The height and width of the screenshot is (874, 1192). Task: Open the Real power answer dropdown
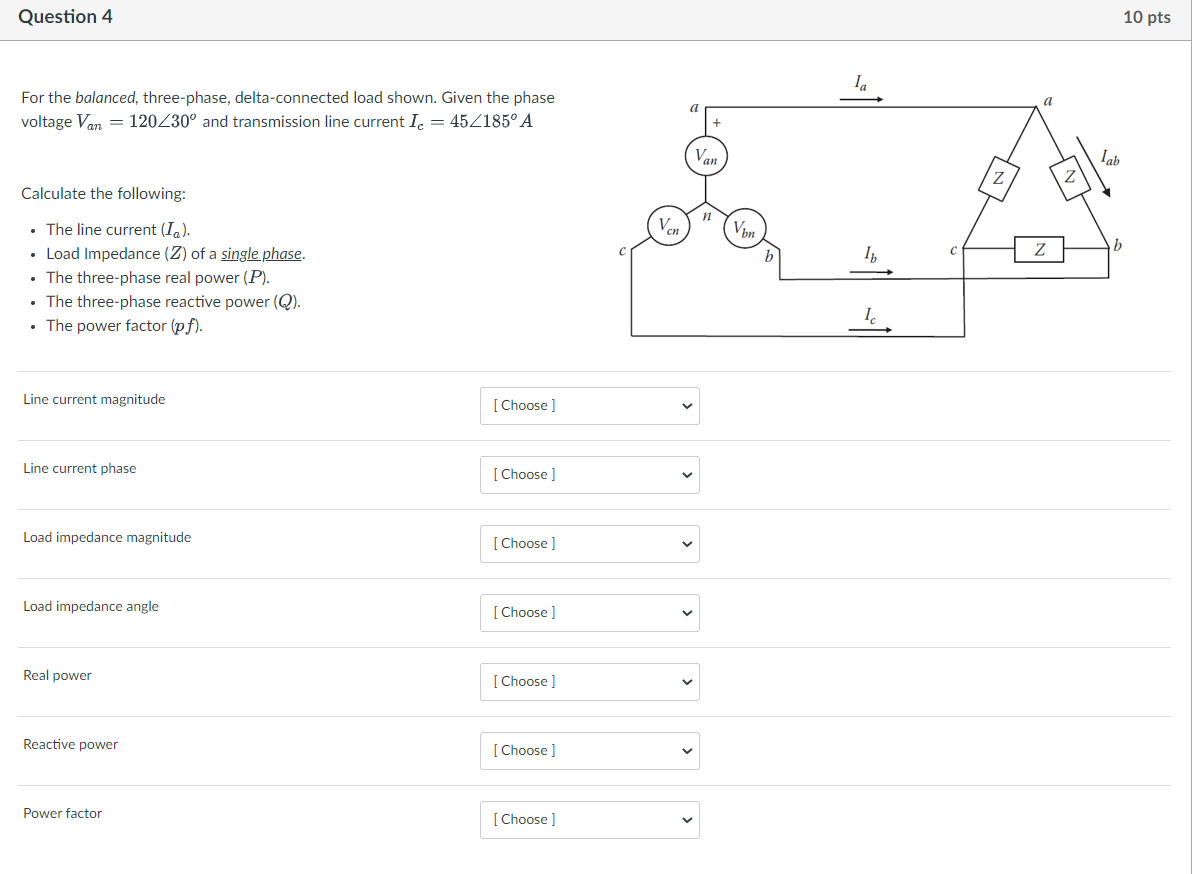click(589, 681)
